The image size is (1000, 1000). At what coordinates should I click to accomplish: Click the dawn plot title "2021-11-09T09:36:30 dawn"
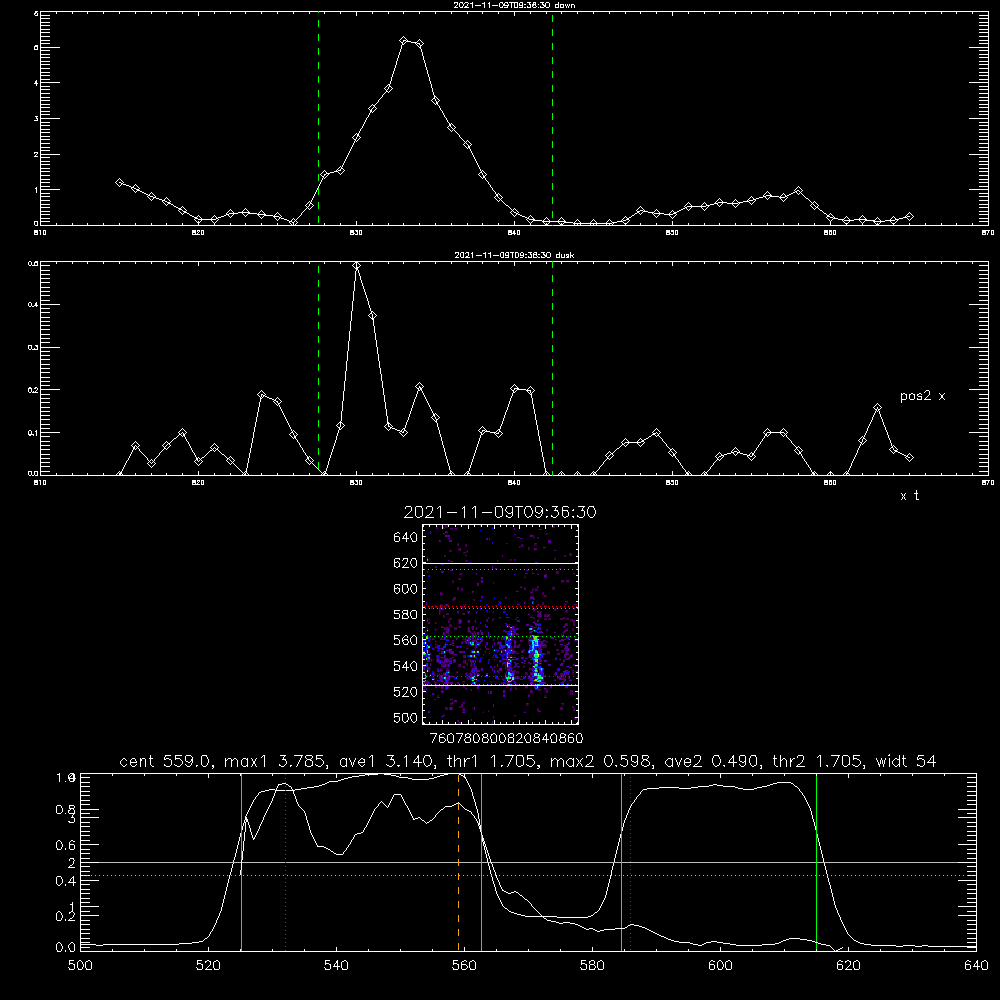pyautogui.click(x=514, y=5)
